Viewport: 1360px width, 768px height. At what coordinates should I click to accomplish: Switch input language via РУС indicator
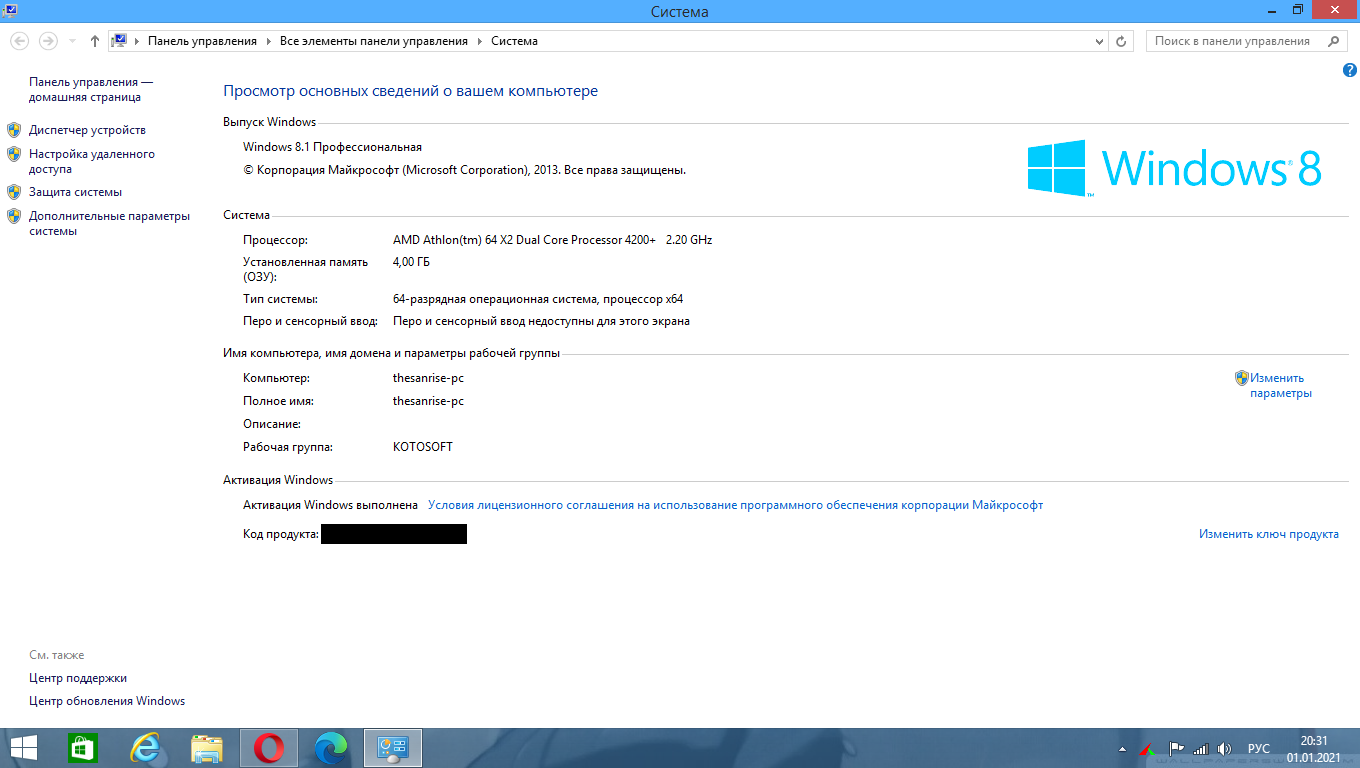tap(1258, 749)
